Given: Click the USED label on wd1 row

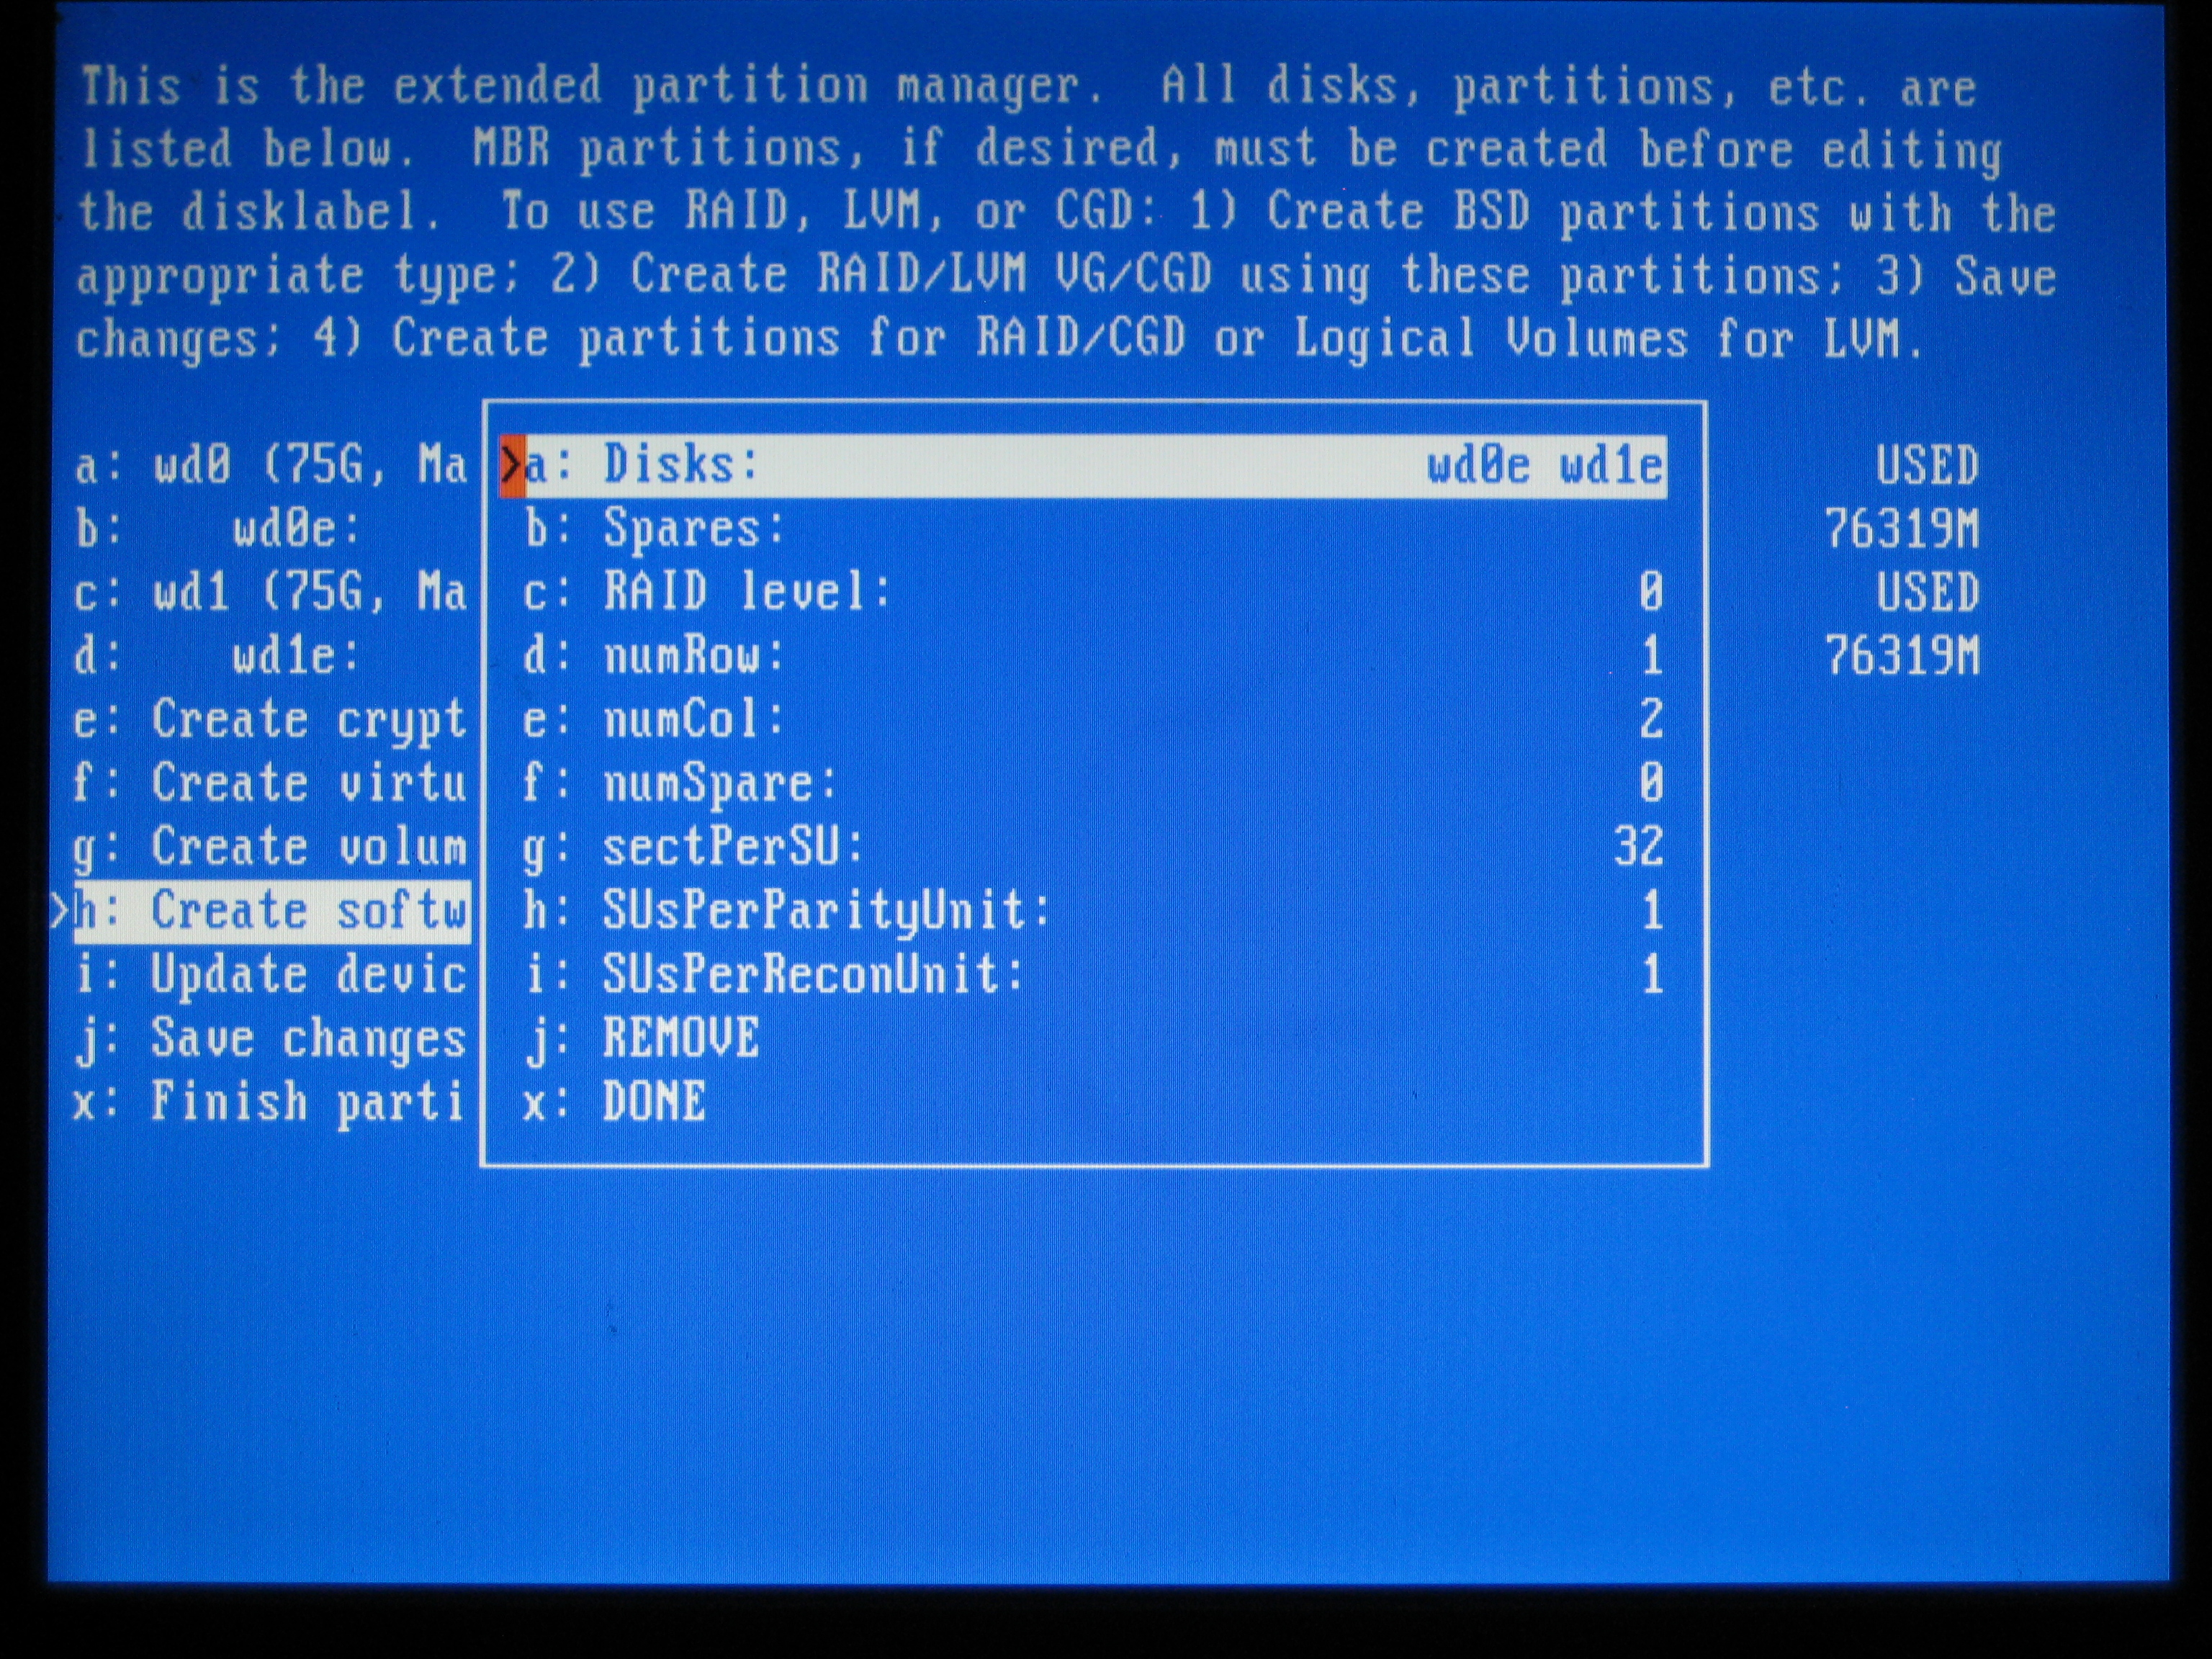Looking at the screenshot, I should coord(1927,592).
